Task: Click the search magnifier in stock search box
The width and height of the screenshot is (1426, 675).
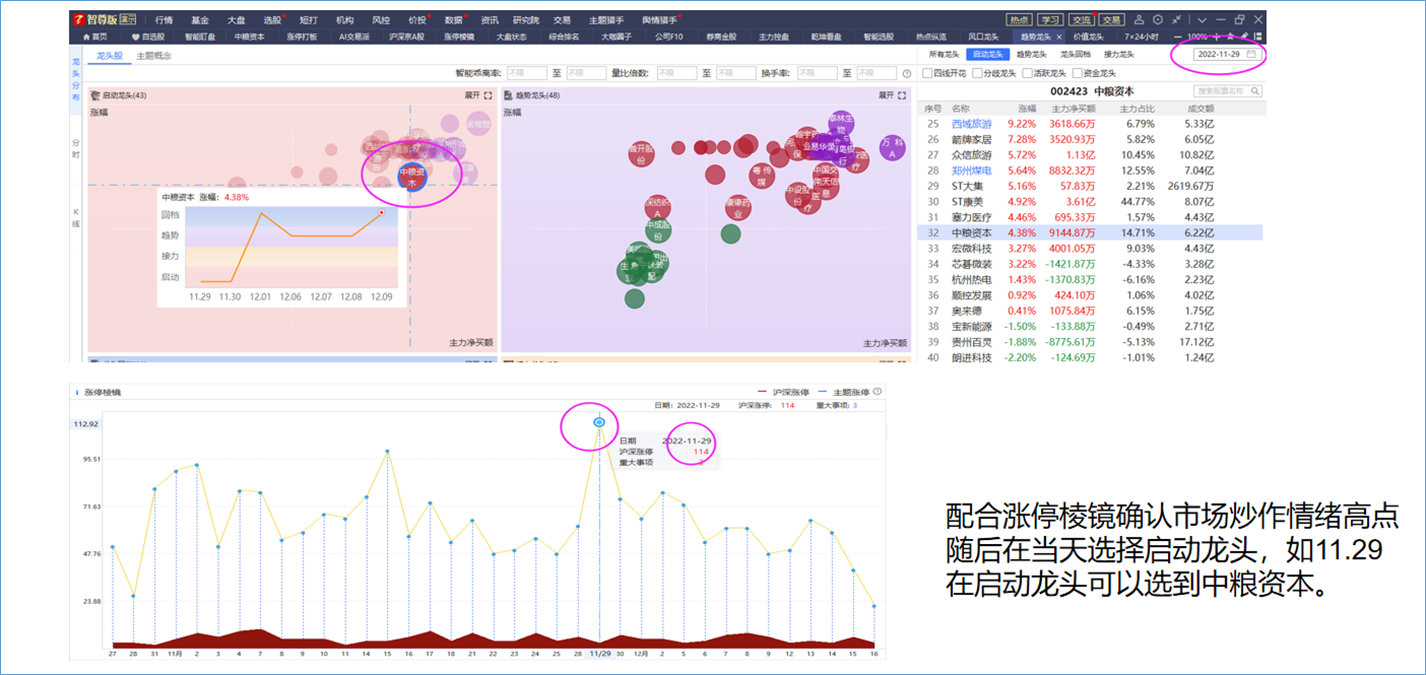Action: click(1255, 91)
